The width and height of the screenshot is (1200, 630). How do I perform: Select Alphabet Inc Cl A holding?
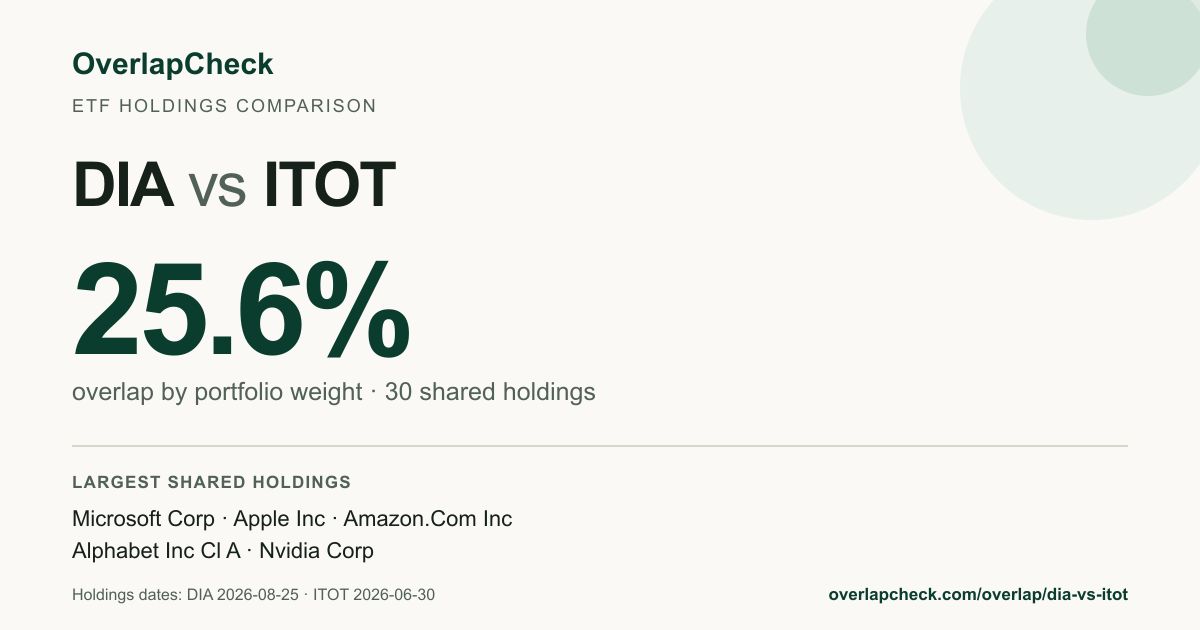tap(158, 551)
